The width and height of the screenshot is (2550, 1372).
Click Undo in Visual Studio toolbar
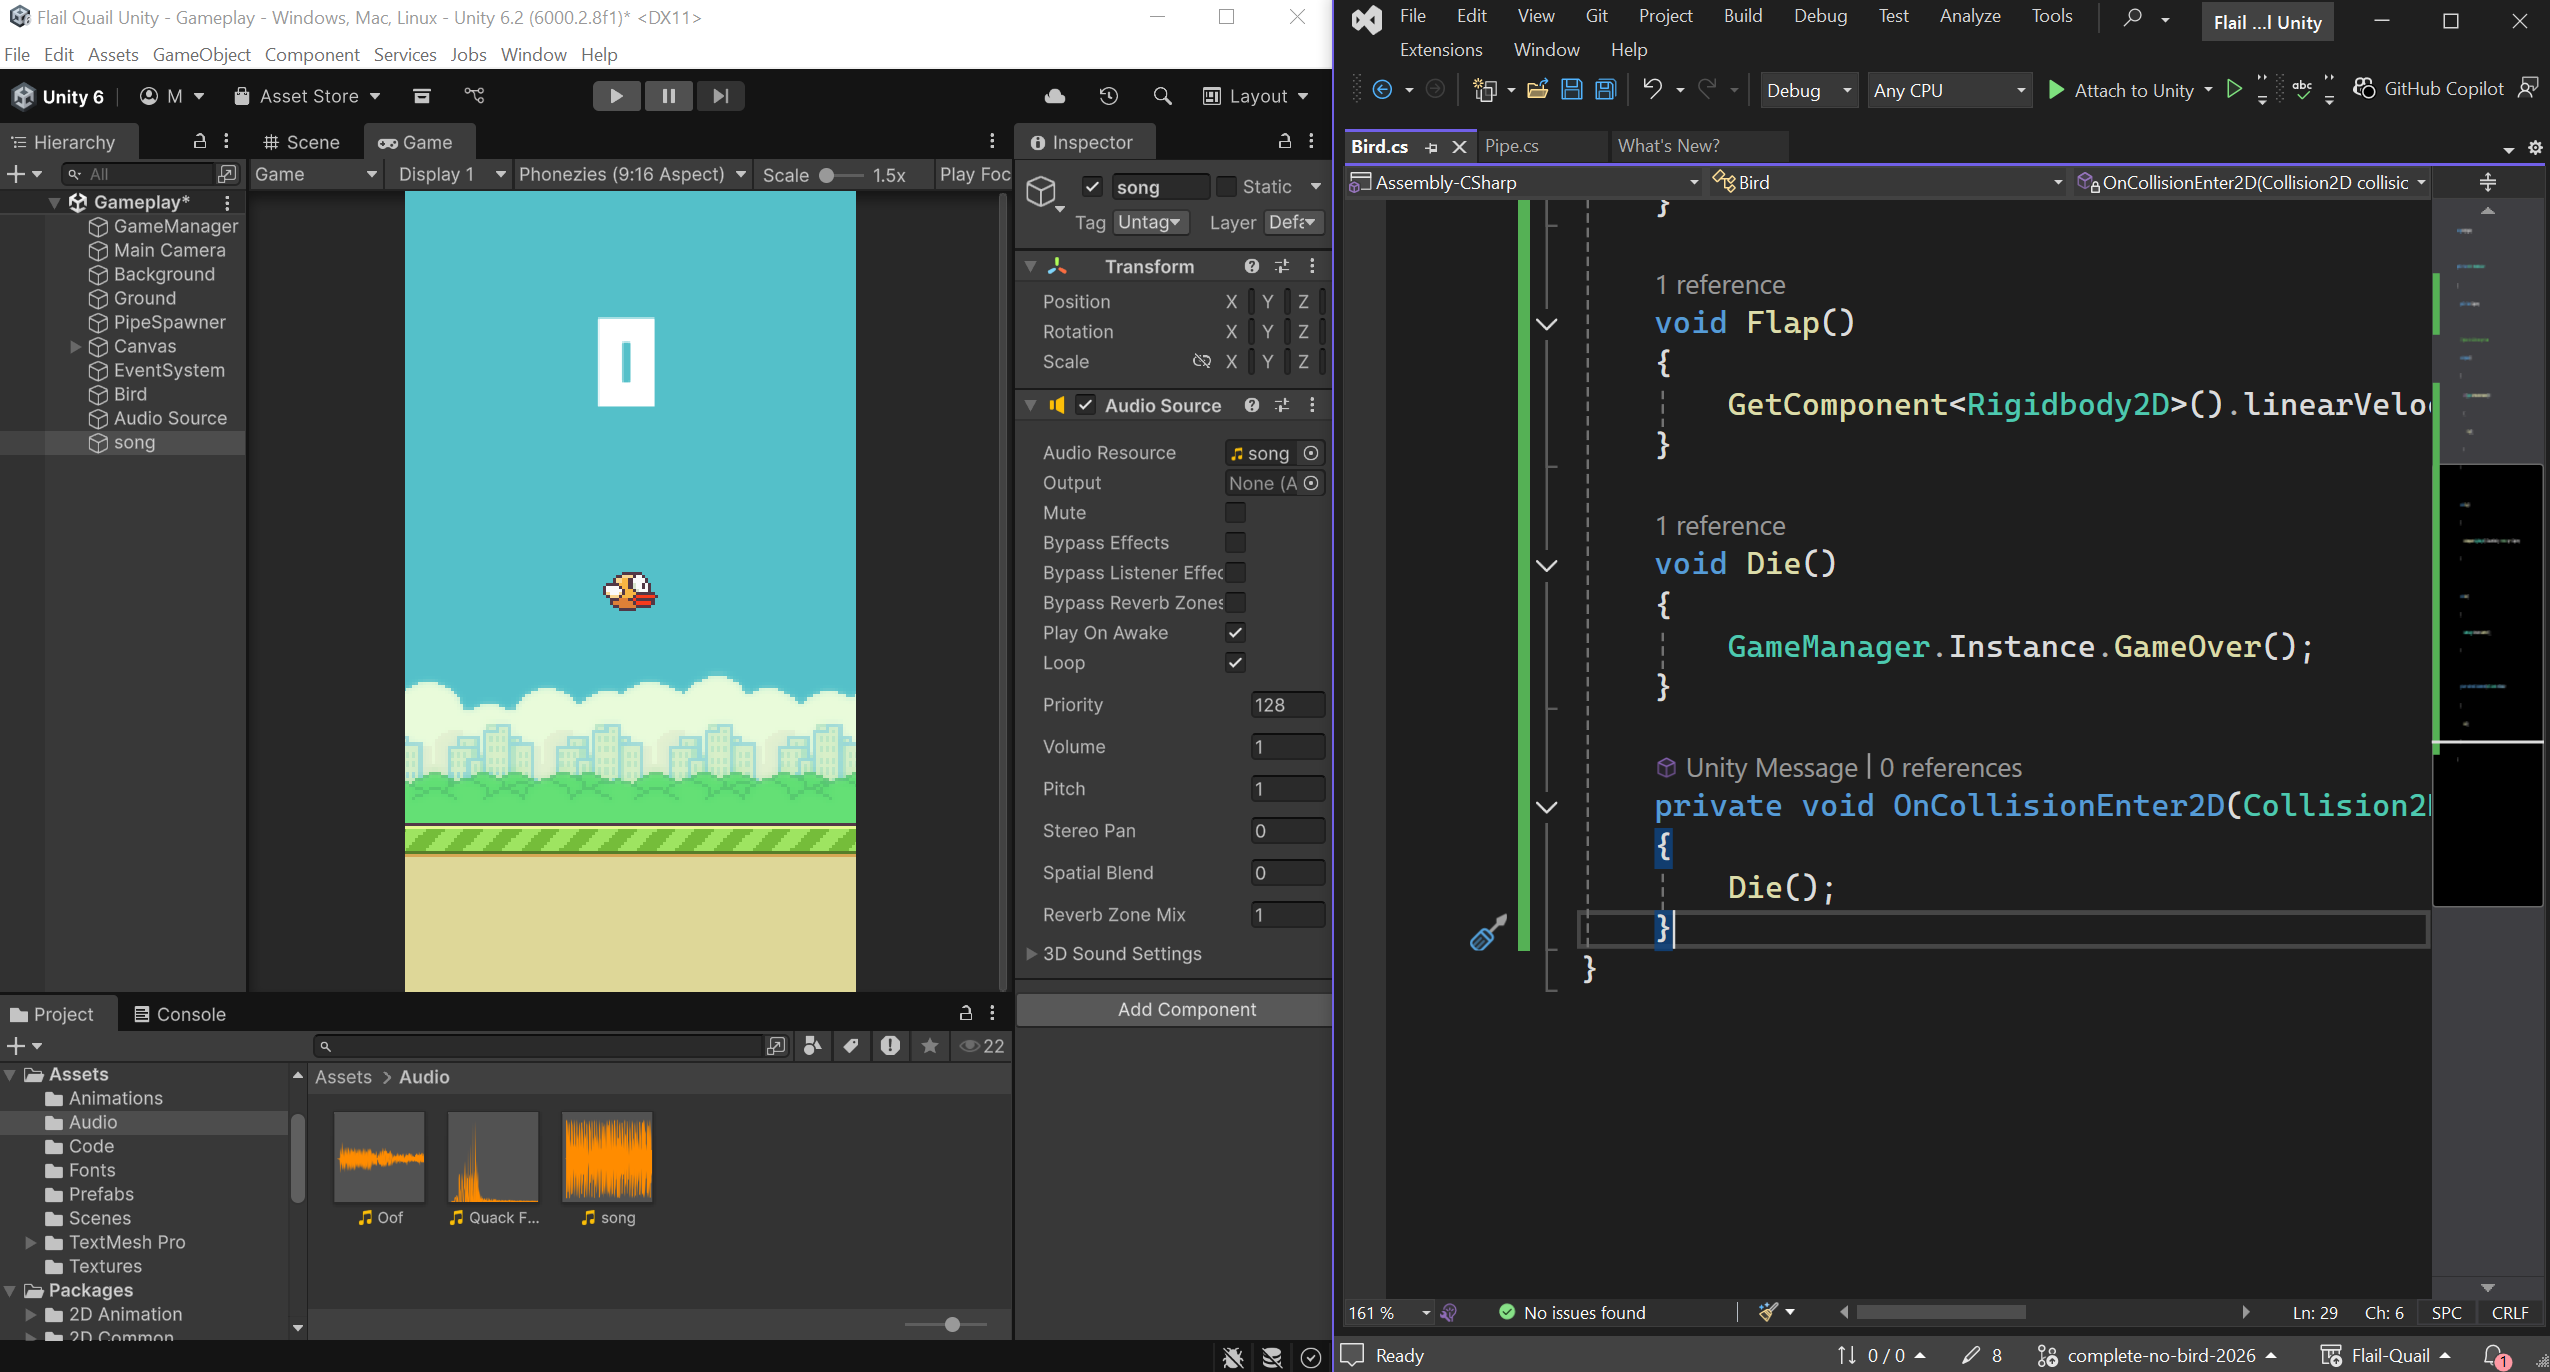[1652, 90]
